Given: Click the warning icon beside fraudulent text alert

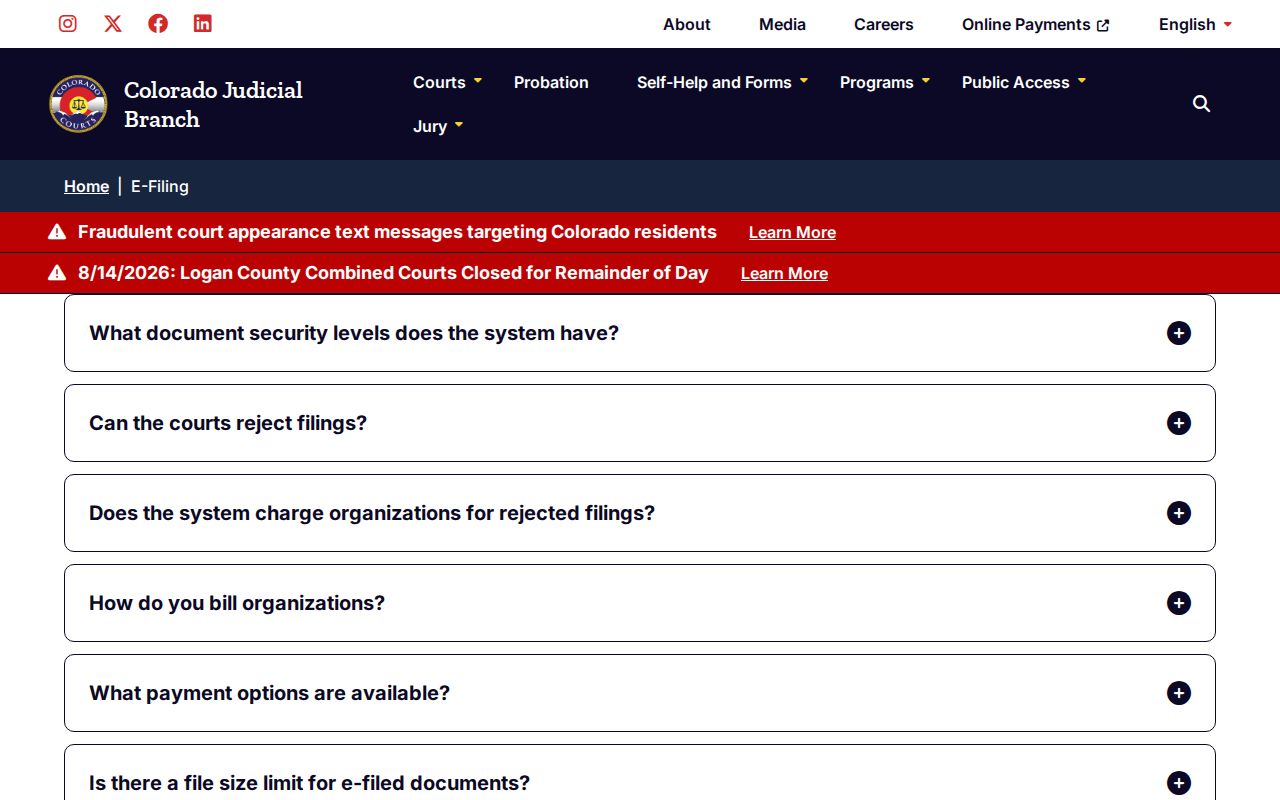Looking at the screenshot, I should point(57,232).
